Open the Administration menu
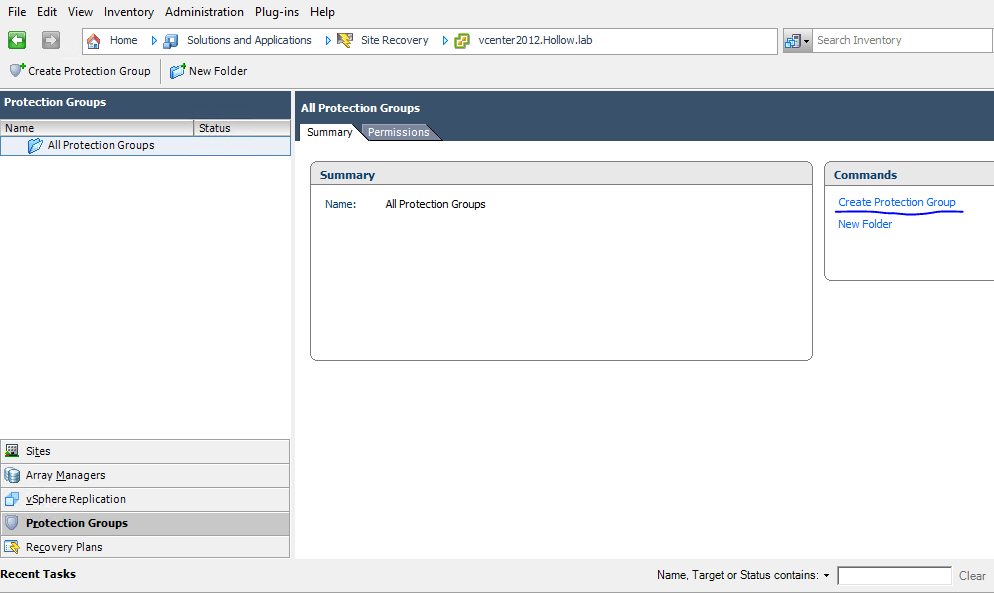 click(204, 12)
